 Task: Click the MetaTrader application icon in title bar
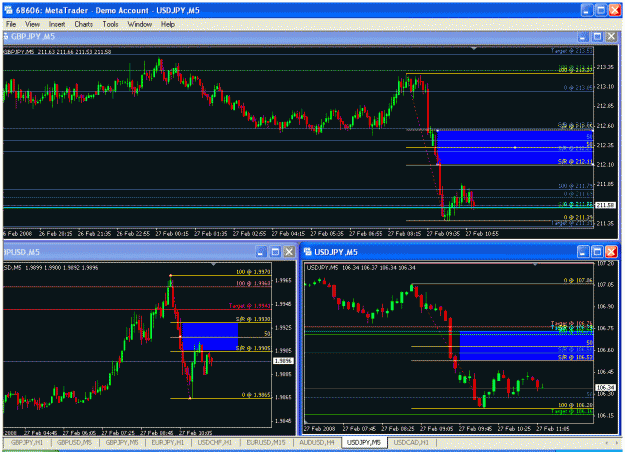click(8, 10)
